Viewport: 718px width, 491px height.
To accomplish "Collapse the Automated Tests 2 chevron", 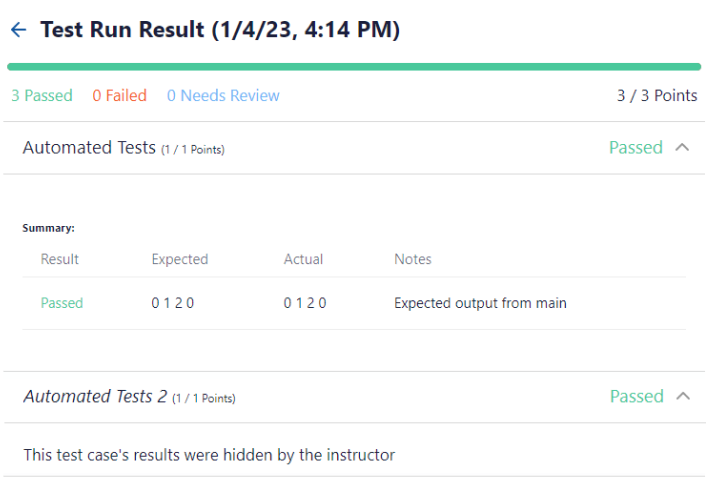I will tap(683, 396).
